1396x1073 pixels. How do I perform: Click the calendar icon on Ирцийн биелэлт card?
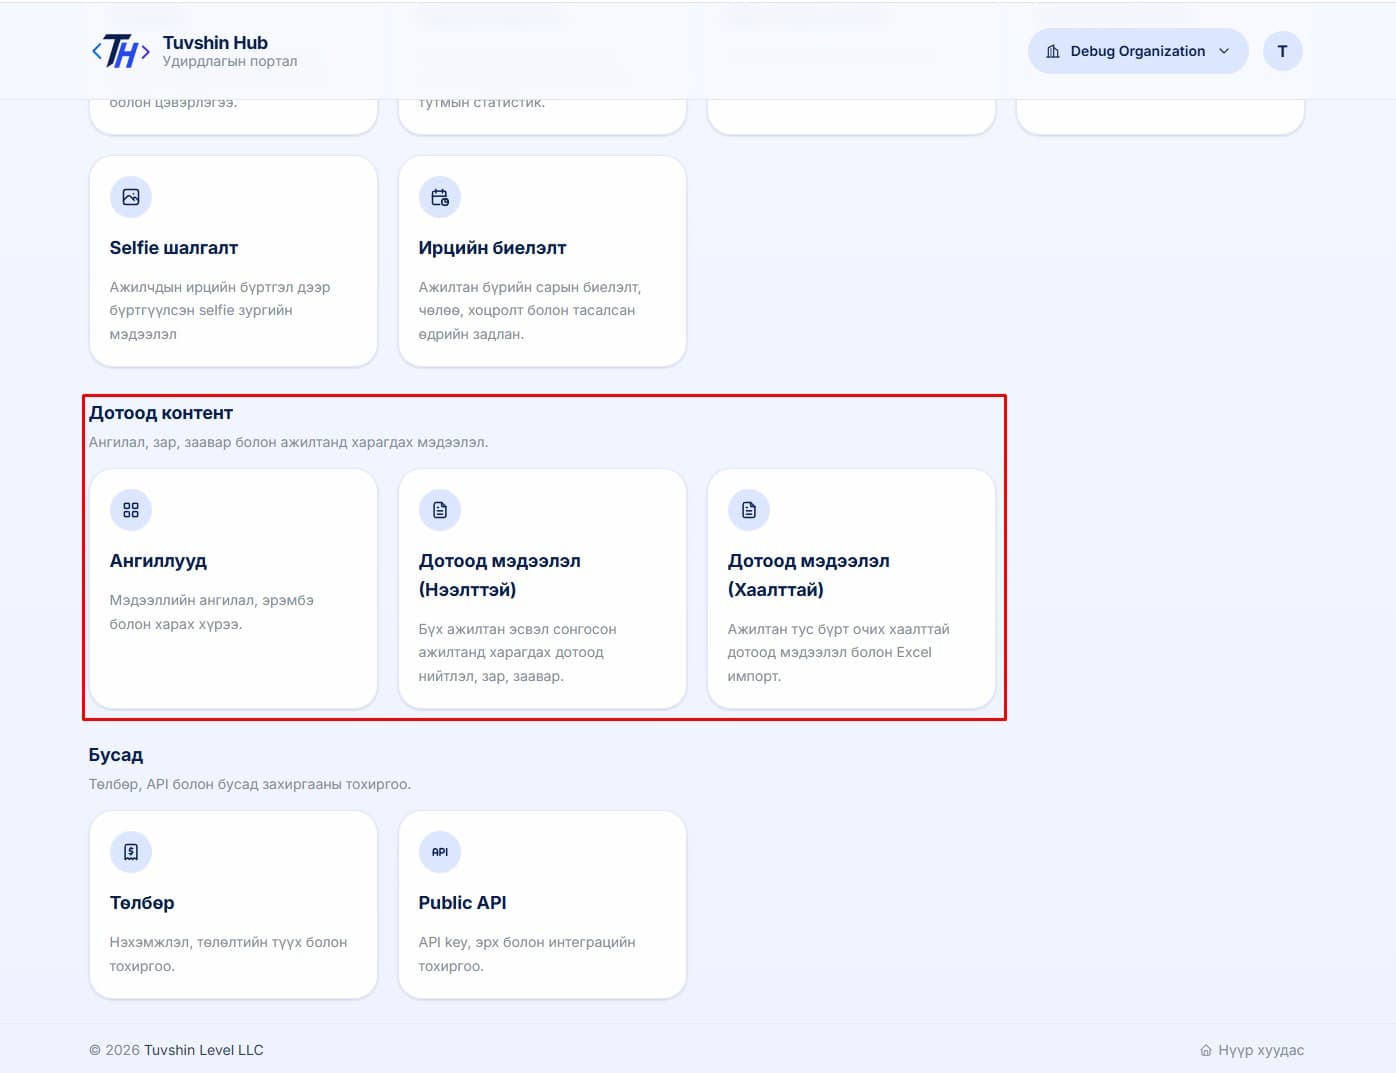click(x=440, y=197)
